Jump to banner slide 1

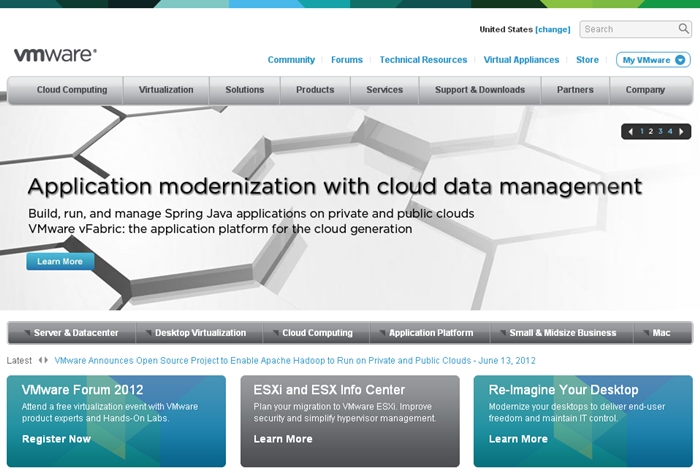[x=641, y=131]
